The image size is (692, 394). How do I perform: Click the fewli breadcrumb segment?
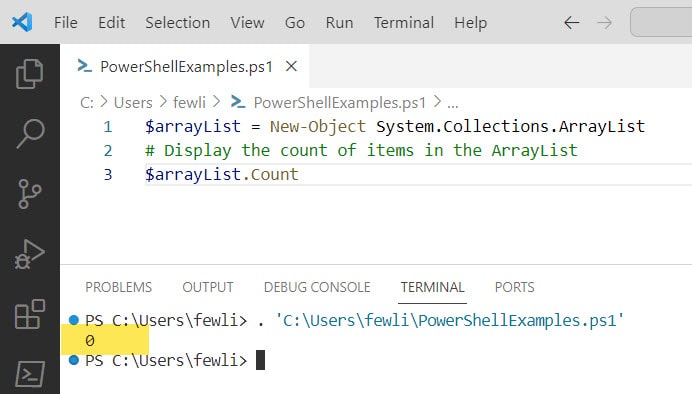click(x=189, y=103)
